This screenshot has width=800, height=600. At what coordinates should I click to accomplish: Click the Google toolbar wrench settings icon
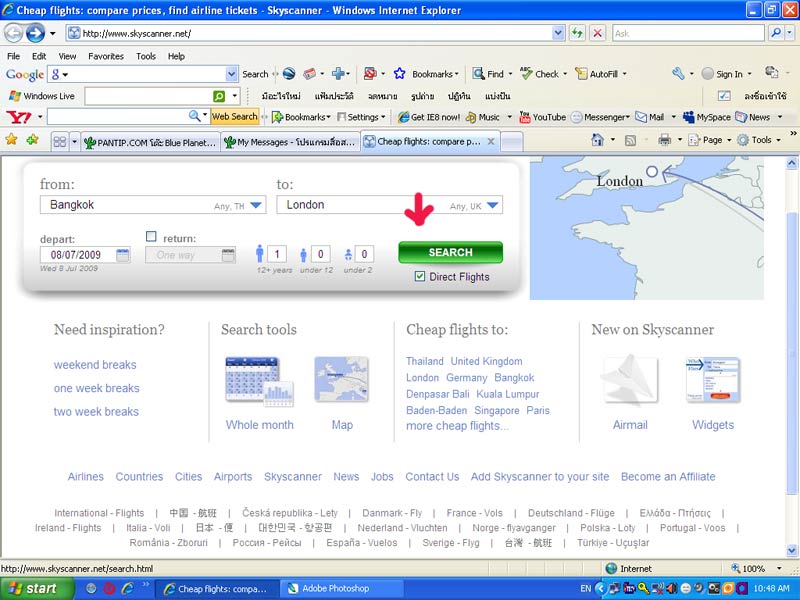[678, 74]
